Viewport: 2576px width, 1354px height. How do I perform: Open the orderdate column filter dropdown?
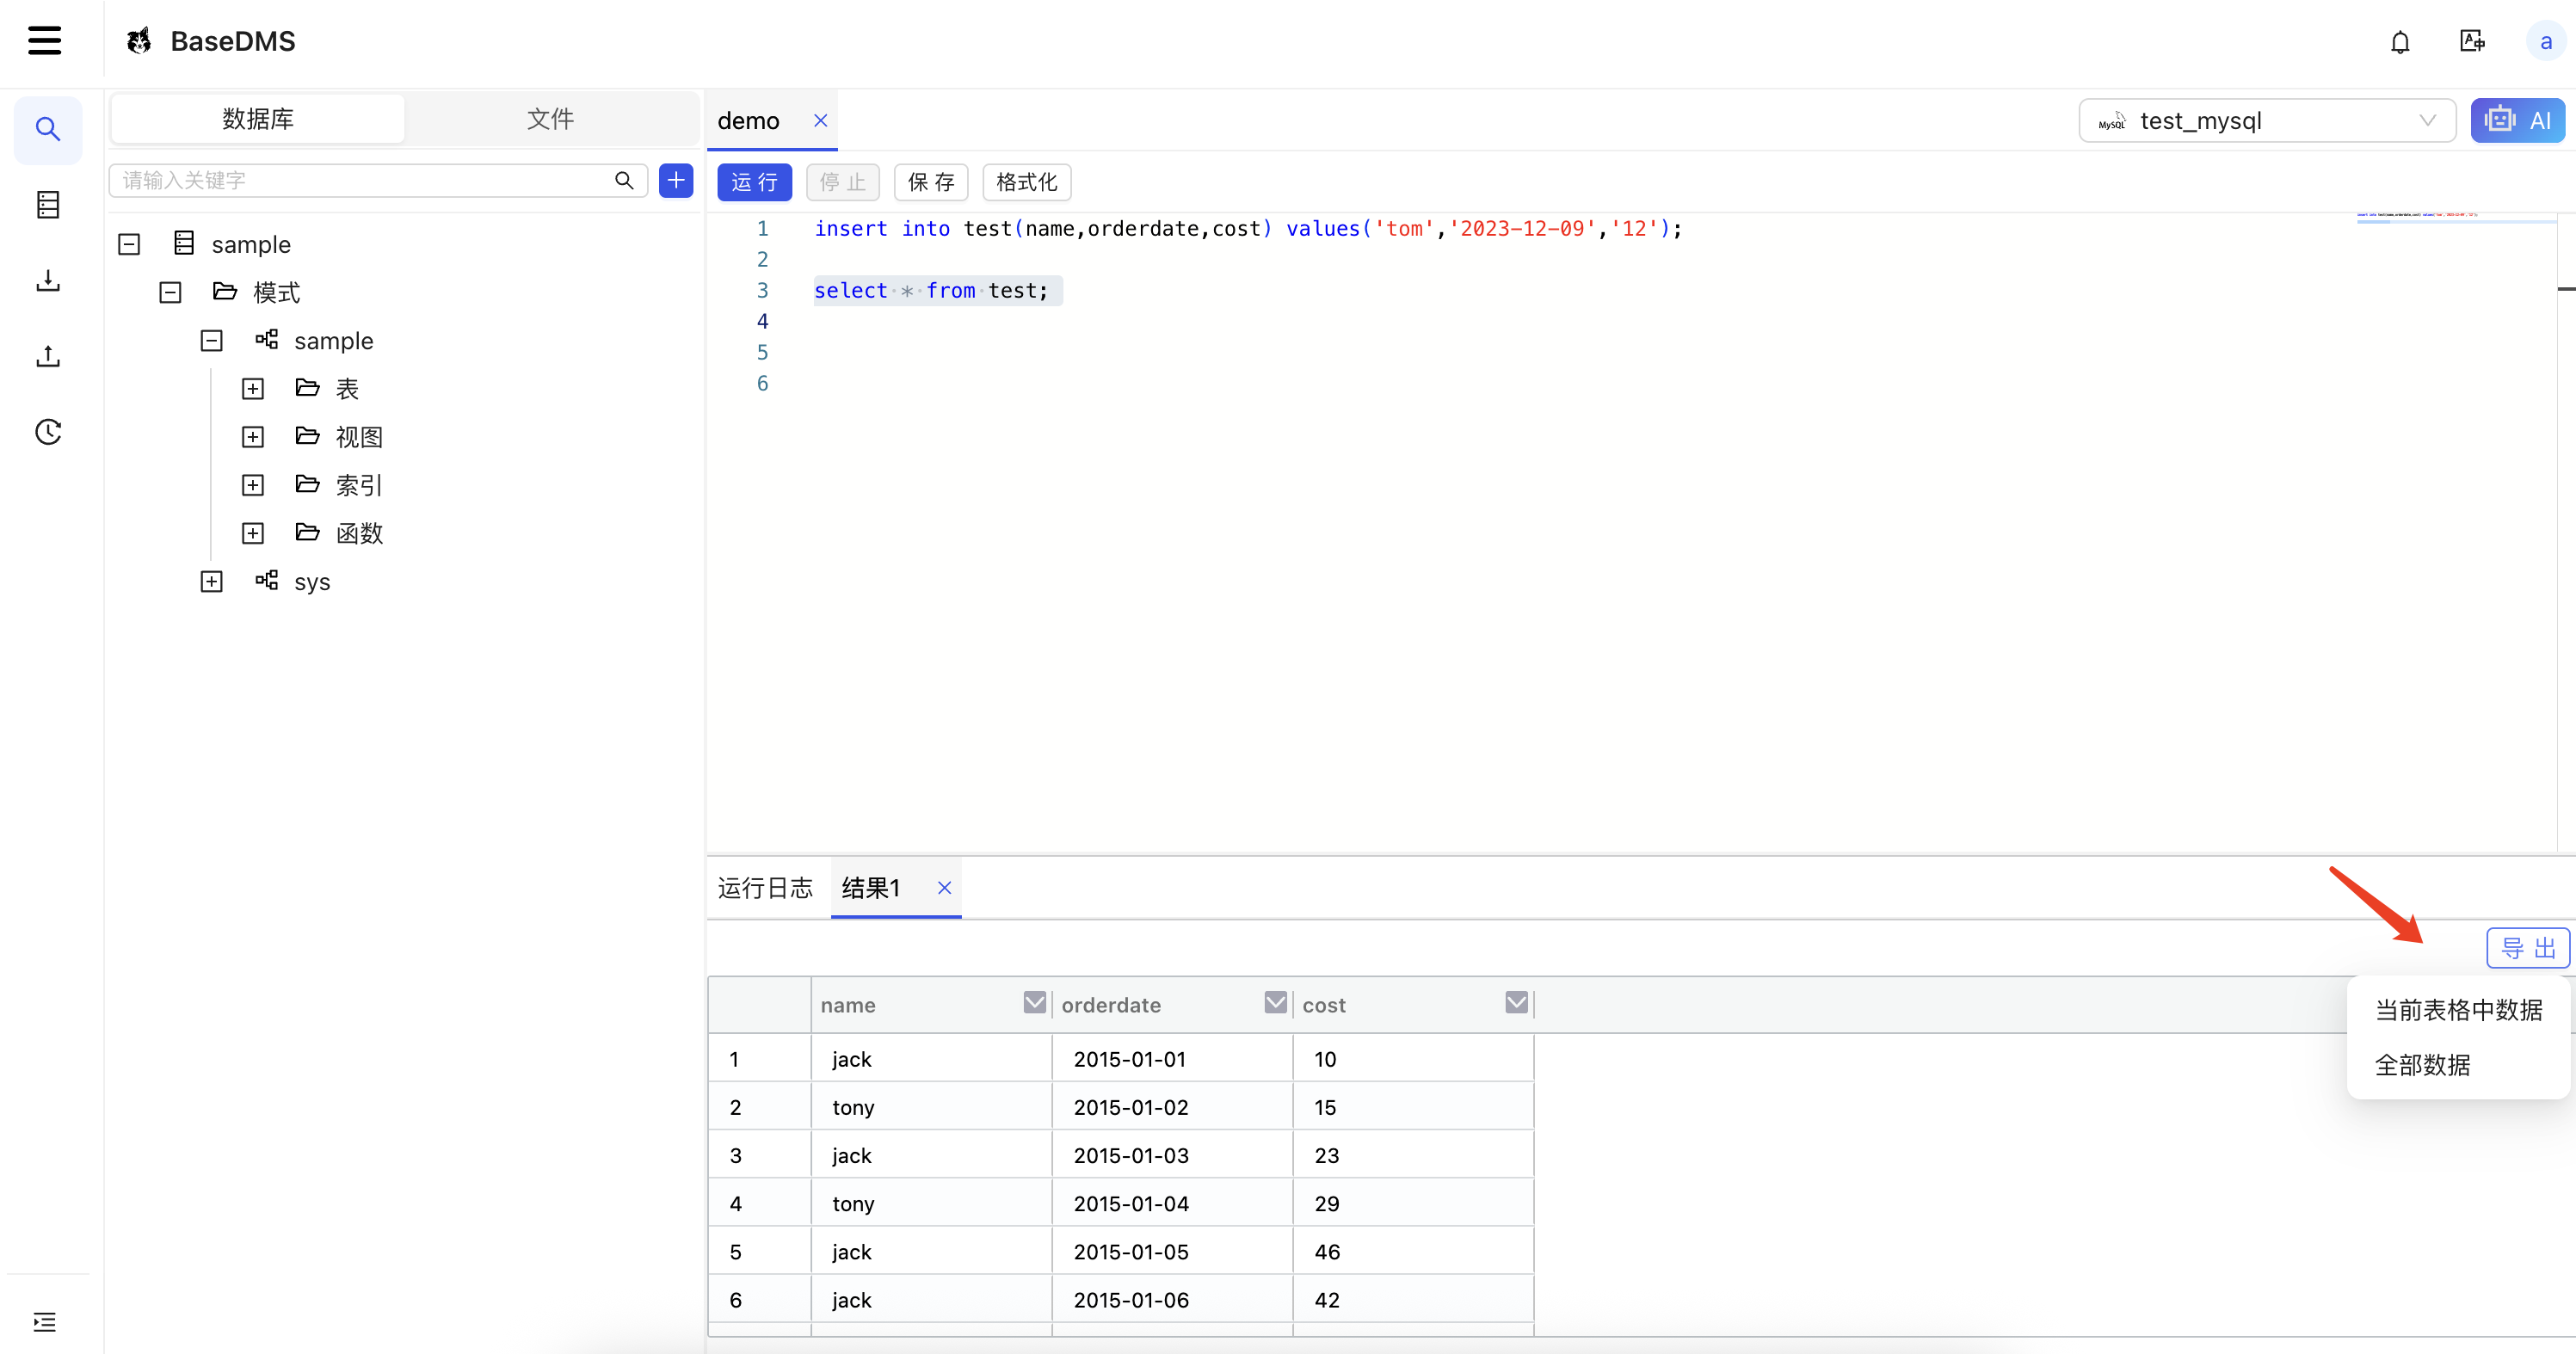click(x=1275, y=1003)
